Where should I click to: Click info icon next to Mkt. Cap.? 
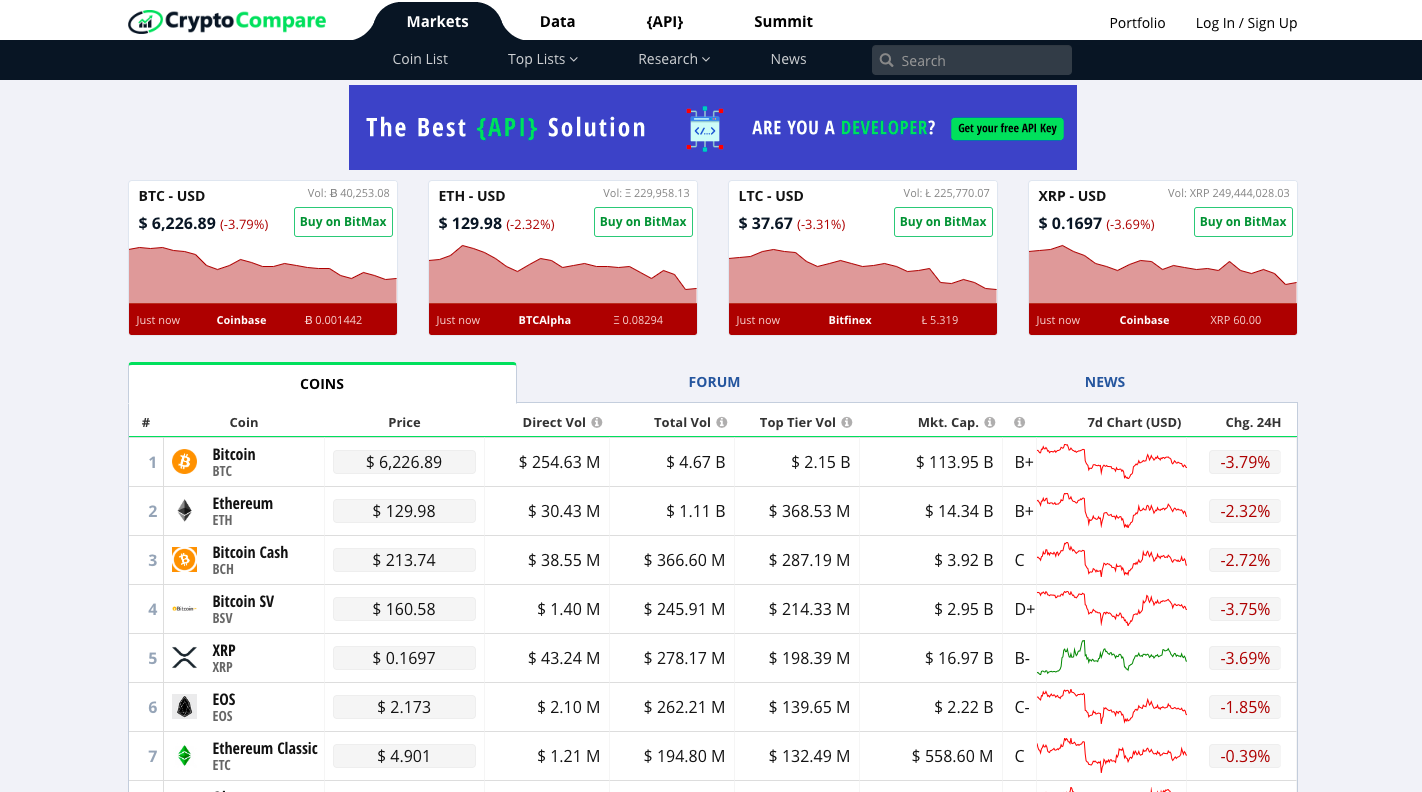point(990,422)
